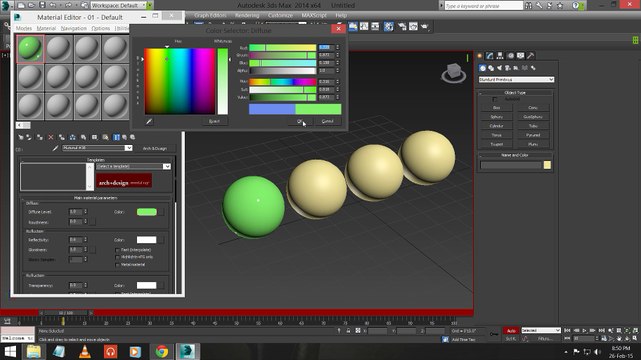Click OK in the Color Selector dialog

tap(300, 121)
